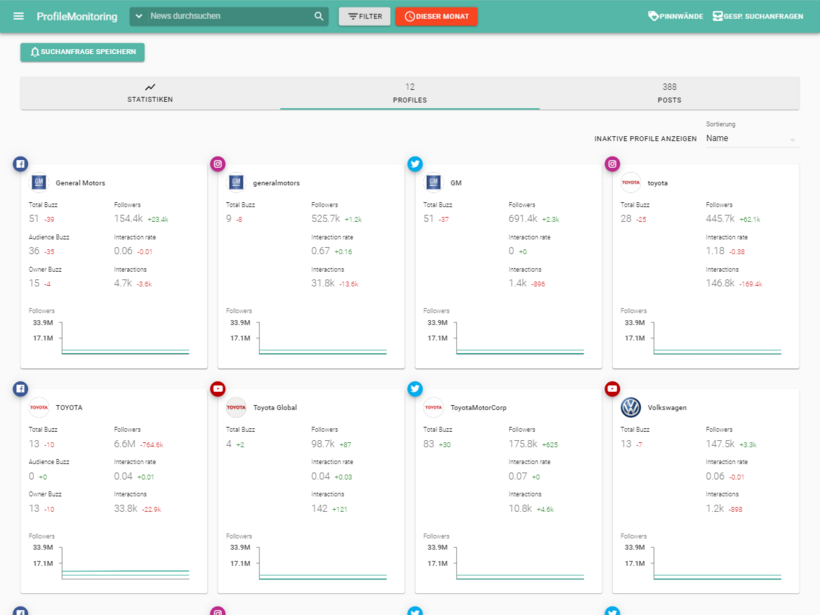Click interactions value 1.2k on Volkswagen
Screen dimensions: 820x615
(715, 508)
